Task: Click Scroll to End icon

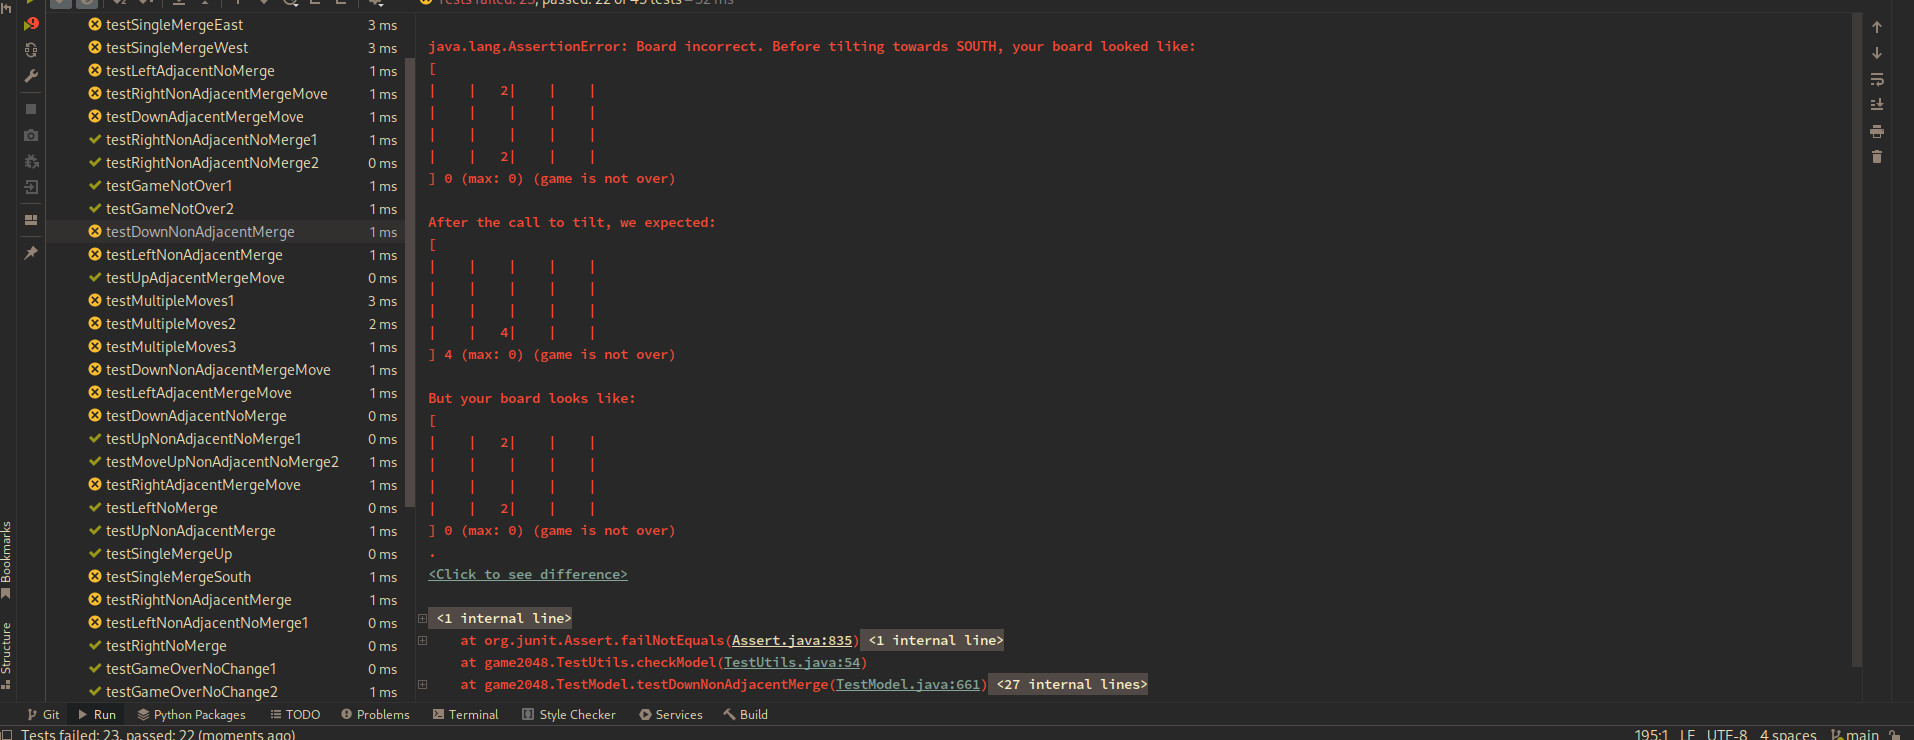Action: (x=1877, y=105)
